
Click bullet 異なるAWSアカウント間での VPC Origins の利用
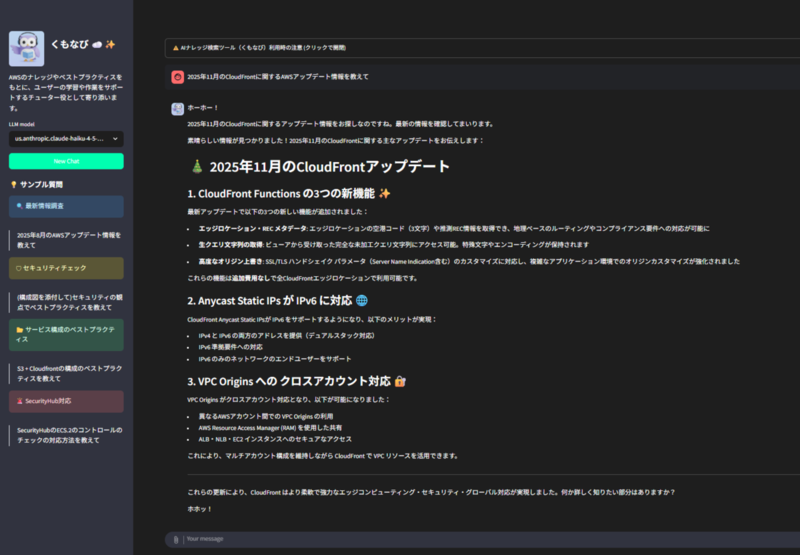click(266, 417)
